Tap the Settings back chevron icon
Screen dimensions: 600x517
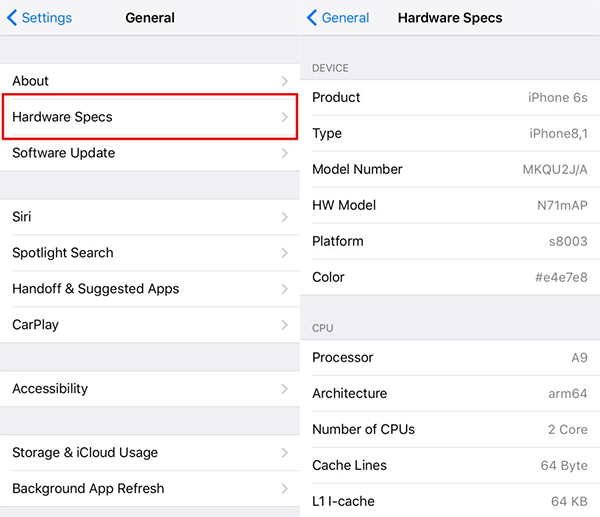click(x=12, y=18)
